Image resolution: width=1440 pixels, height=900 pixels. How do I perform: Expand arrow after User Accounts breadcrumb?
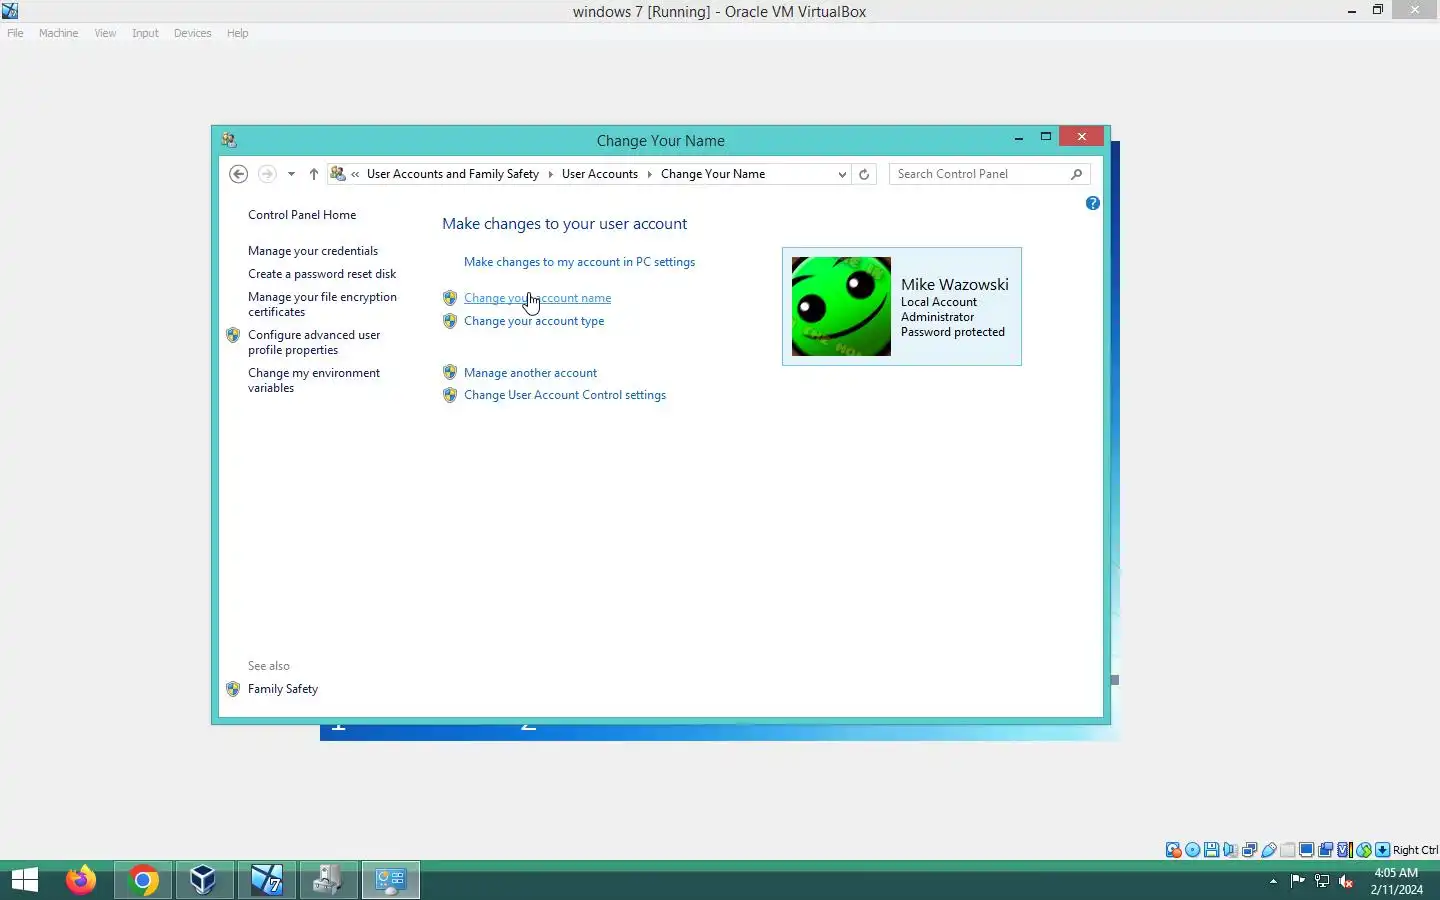coord(649,174)
